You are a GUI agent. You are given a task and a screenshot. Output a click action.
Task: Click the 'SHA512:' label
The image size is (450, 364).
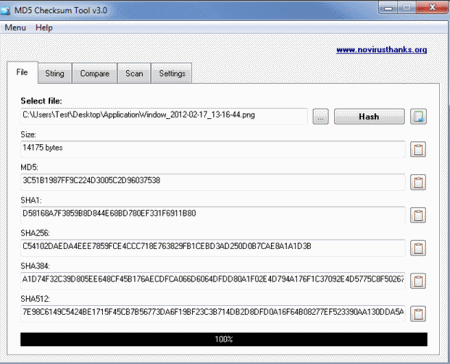(35, 299)
